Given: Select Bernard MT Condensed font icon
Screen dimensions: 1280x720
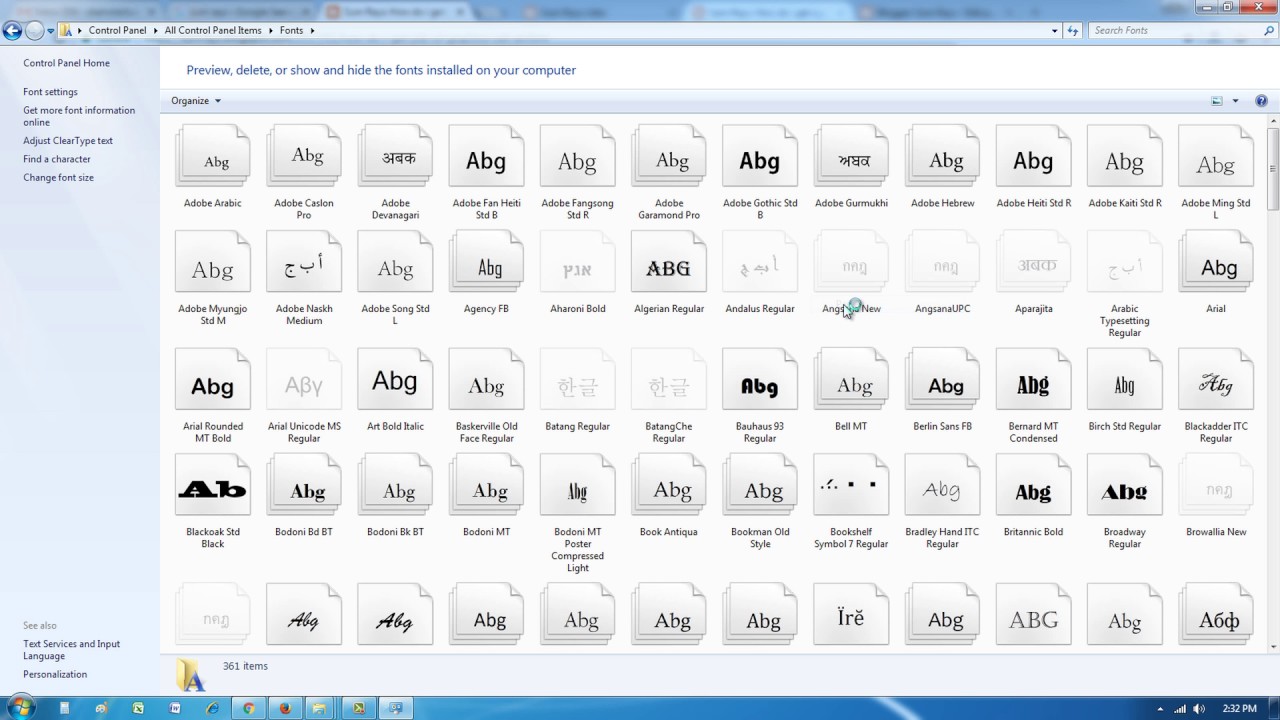Looking at the screenshot, I should click(x=1033, y=381).
